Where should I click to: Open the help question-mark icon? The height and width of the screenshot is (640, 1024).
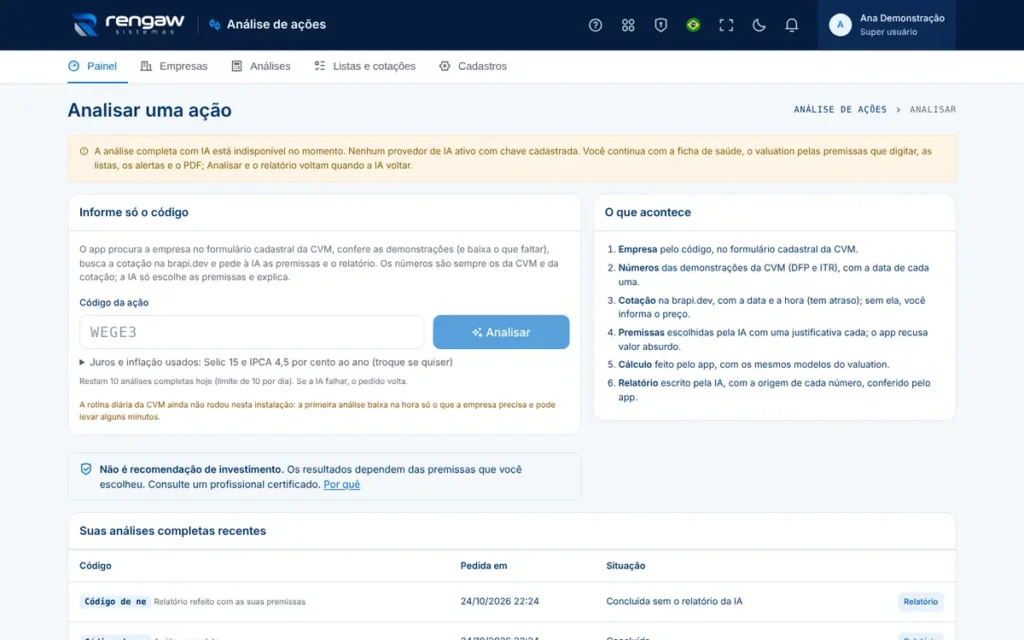point(595,25)
